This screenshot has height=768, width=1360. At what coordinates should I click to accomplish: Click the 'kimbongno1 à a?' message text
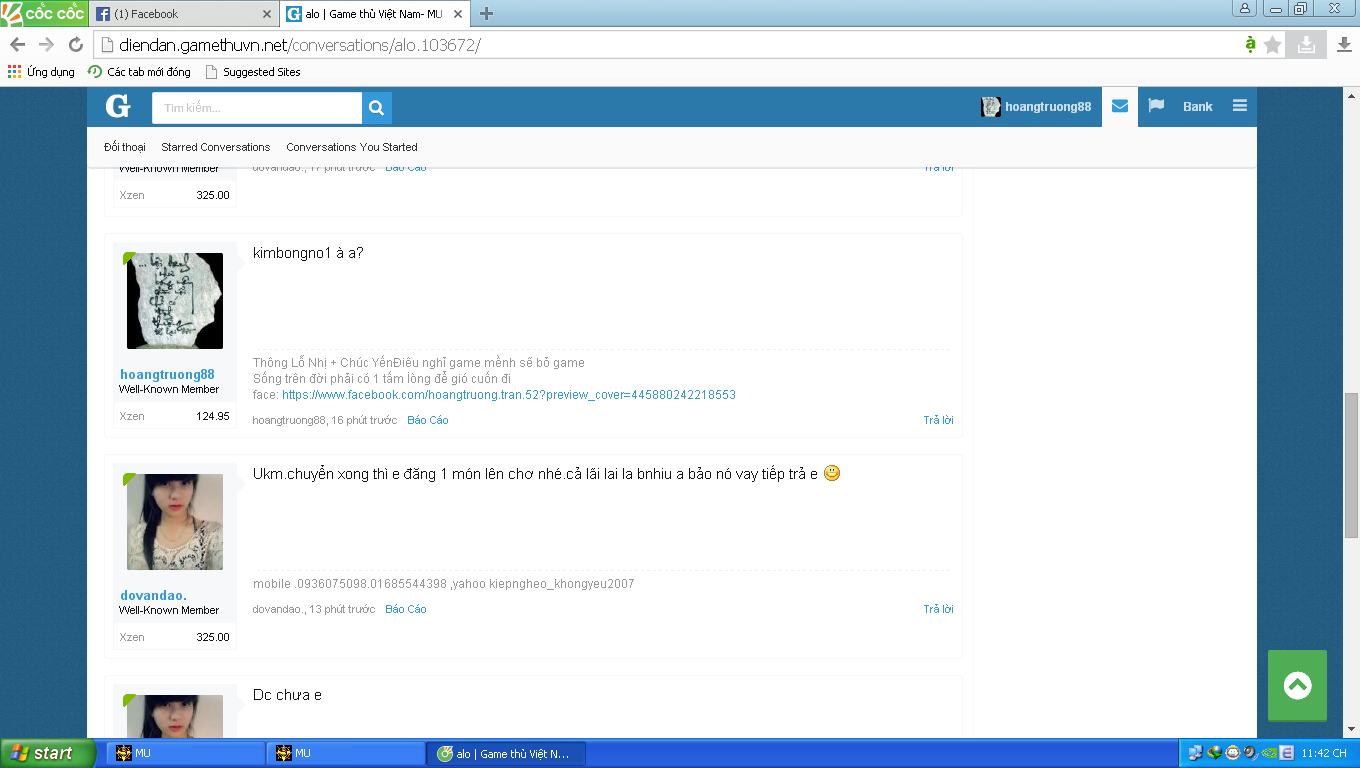pos(308,253)
